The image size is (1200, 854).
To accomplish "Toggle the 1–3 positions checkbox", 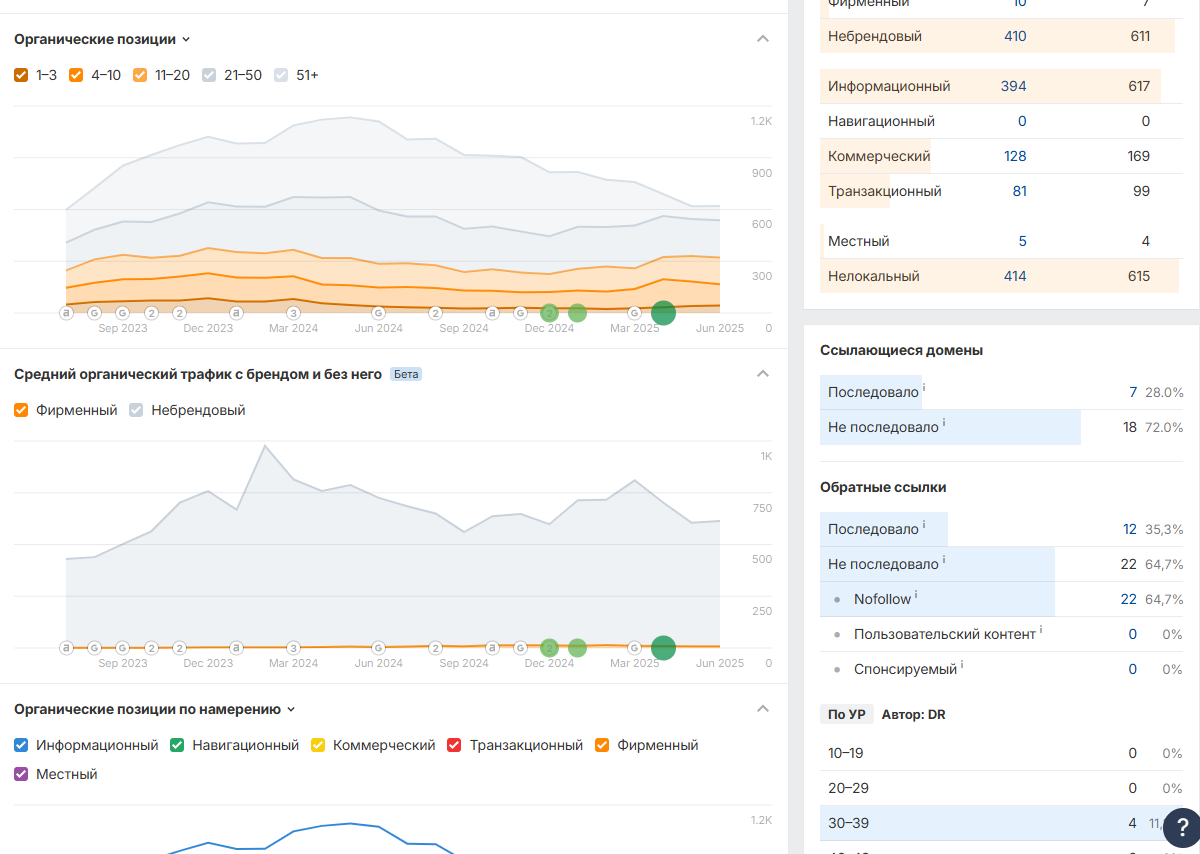I will [x=21, y=75].
